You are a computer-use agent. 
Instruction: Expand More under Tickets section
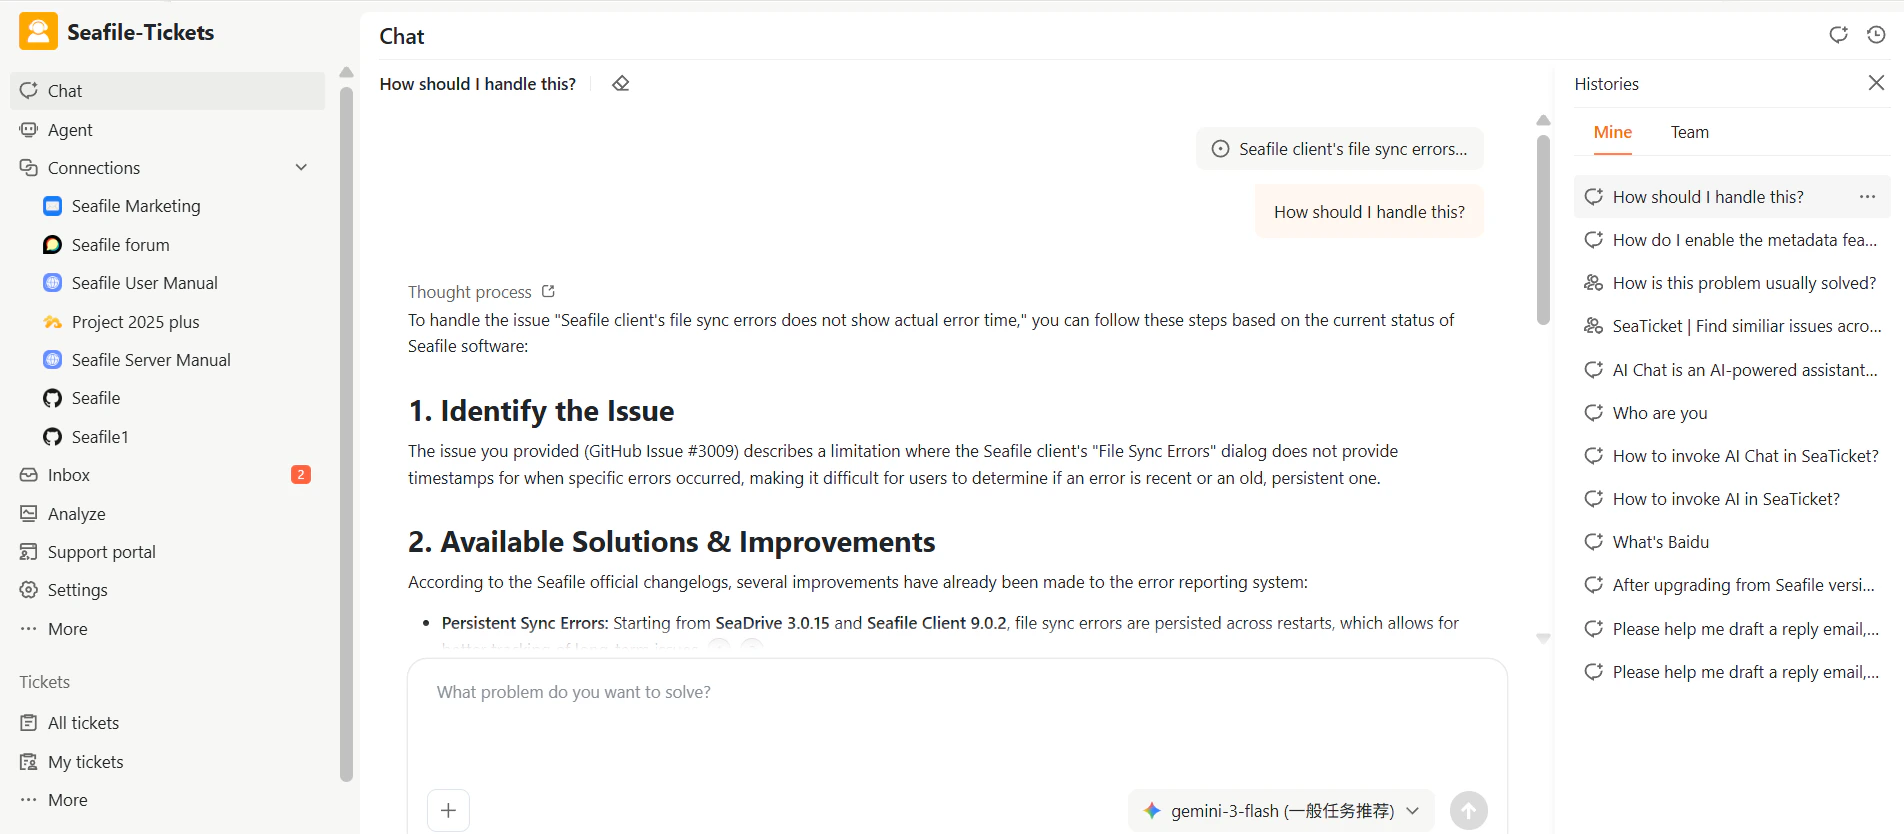pyautogui.click(x=167, y=800)
